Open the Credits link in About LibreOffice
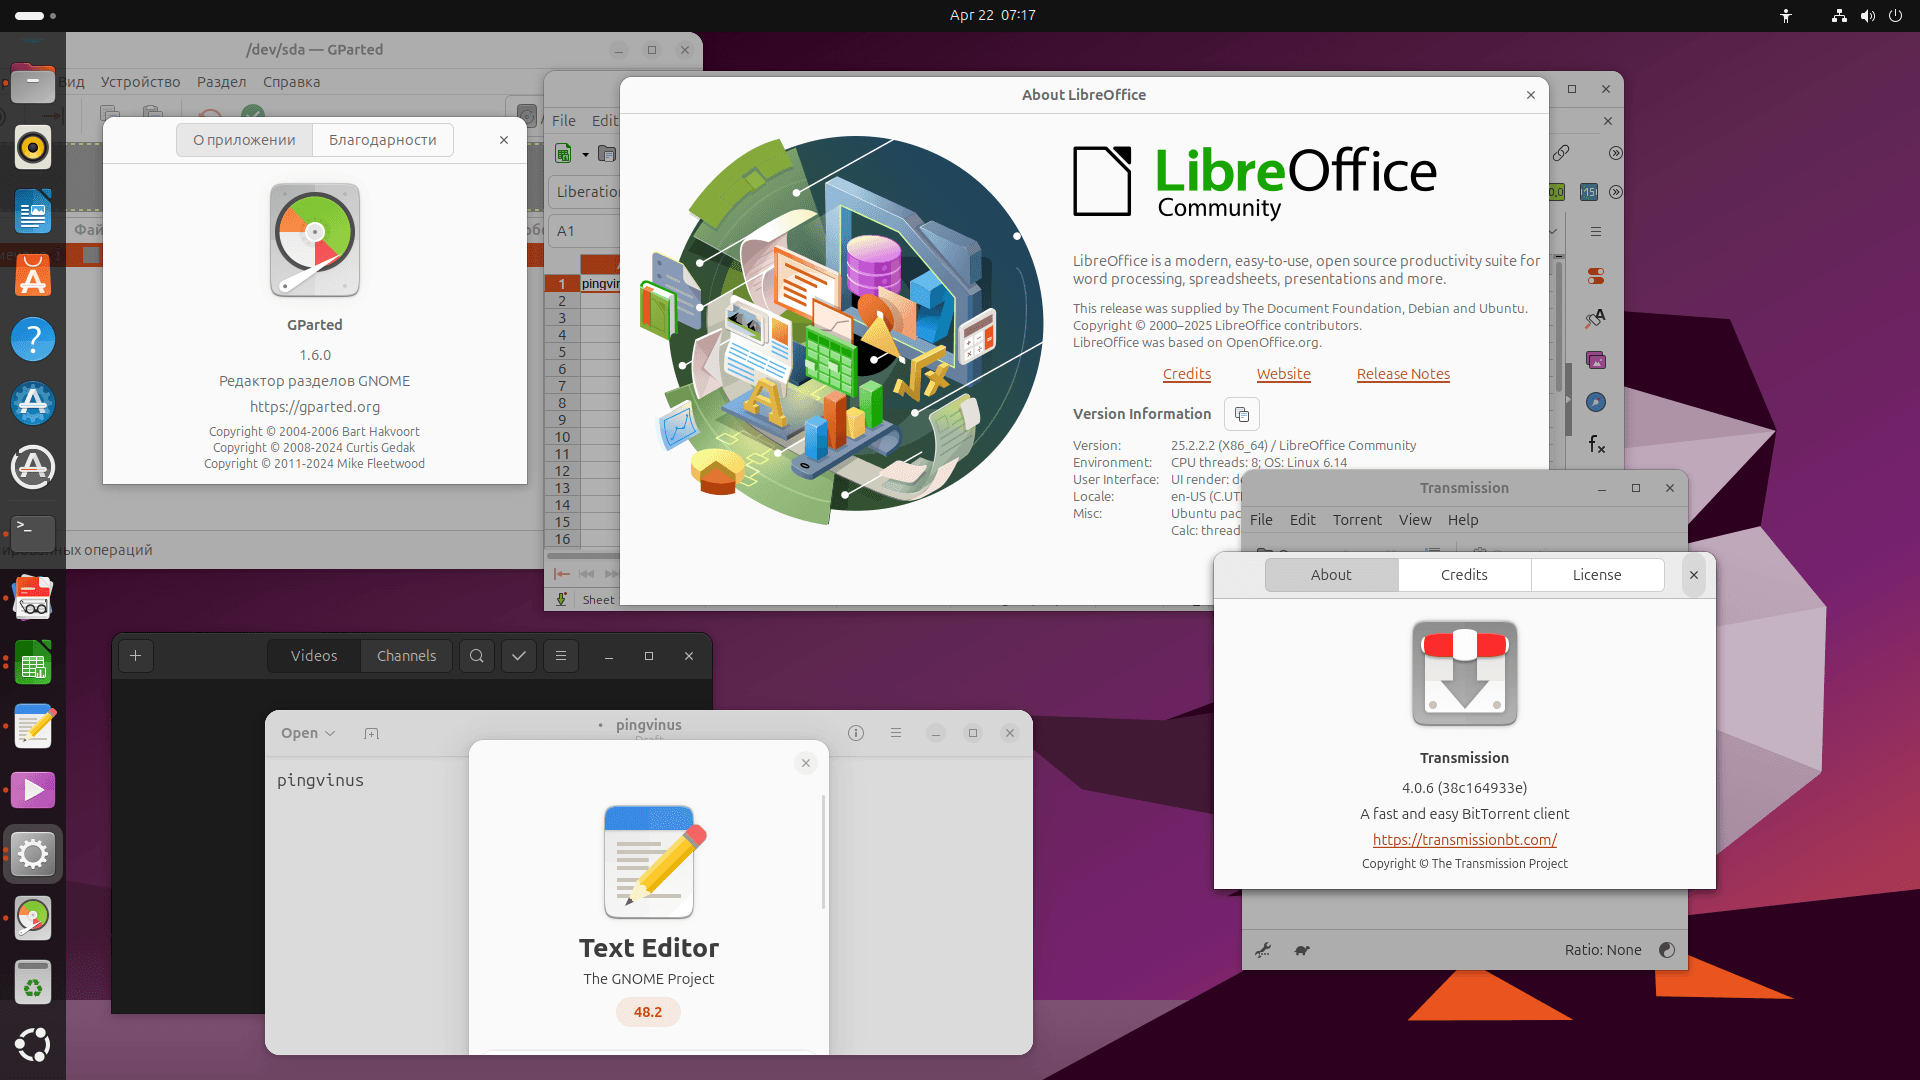Image resolution: width=1920 pixels, height=1080 pixels. (x=1187, y=374)
